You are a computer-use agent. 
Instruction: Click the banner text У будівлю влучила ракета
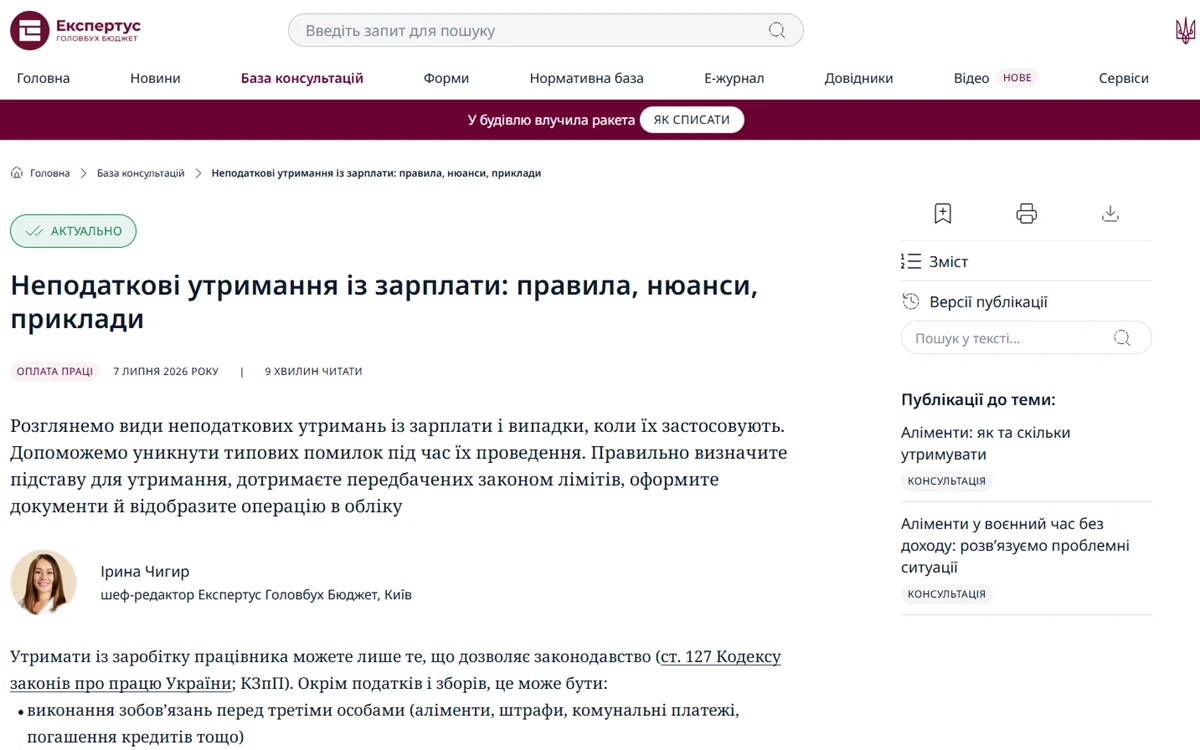551,120
